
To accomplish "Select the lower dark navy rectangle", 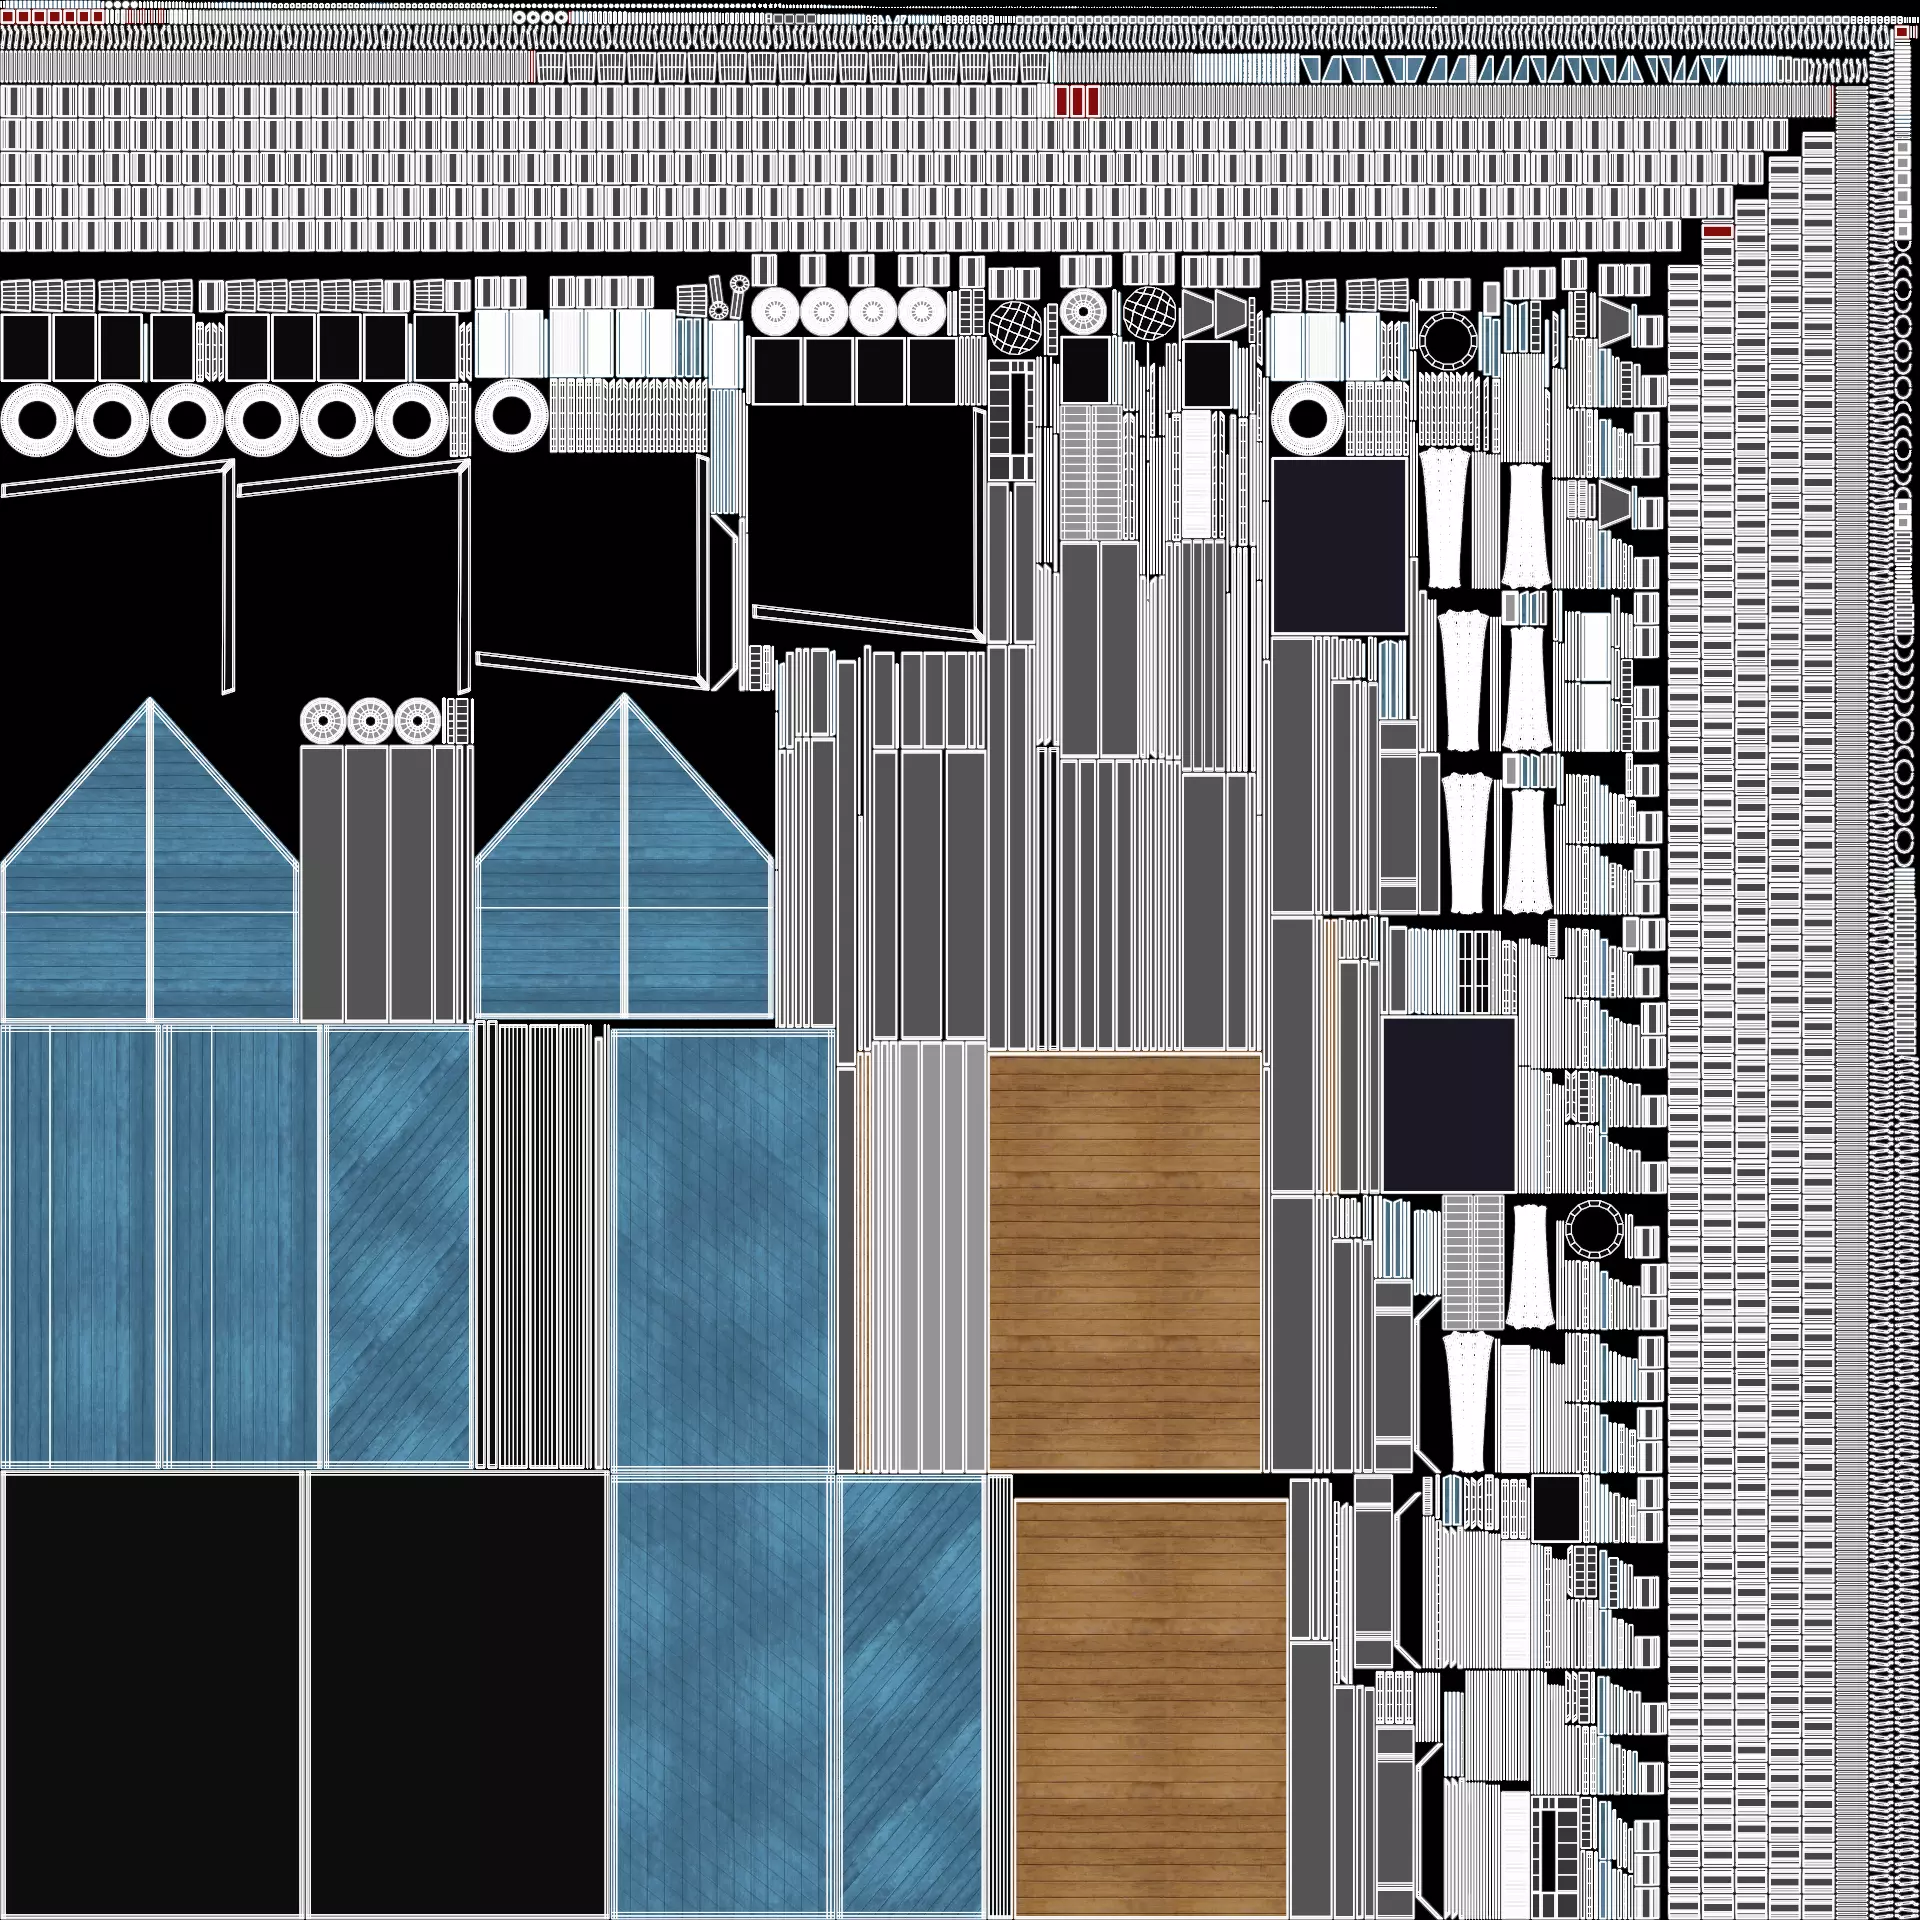I will (x=1449, y=1105).
